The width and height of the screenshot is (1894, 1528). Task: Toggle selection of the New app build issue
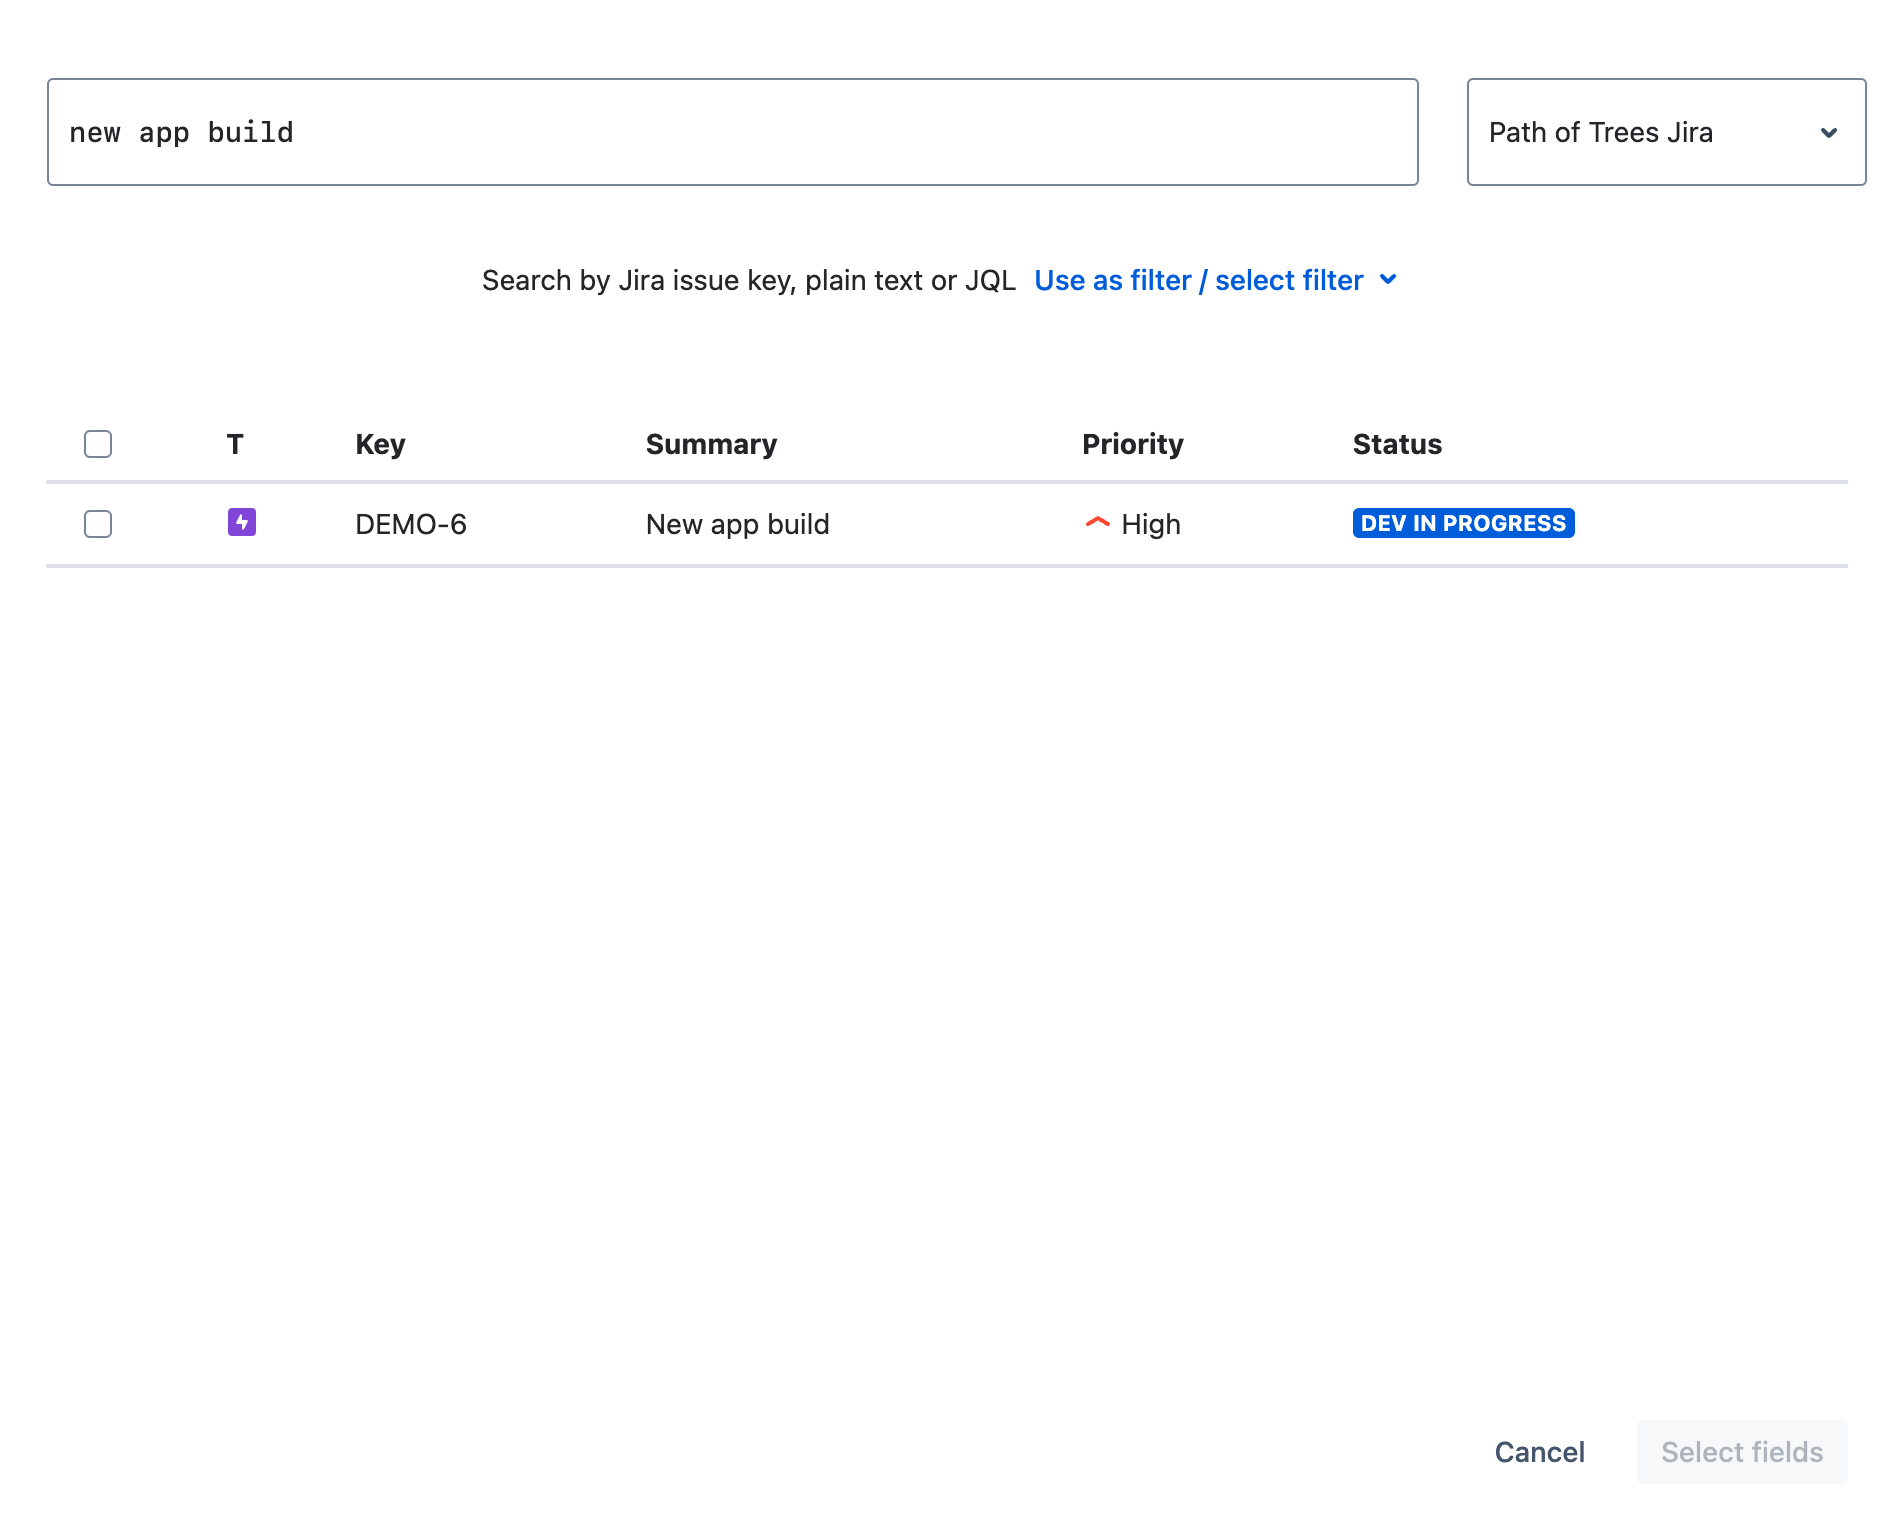click(97, 523)
